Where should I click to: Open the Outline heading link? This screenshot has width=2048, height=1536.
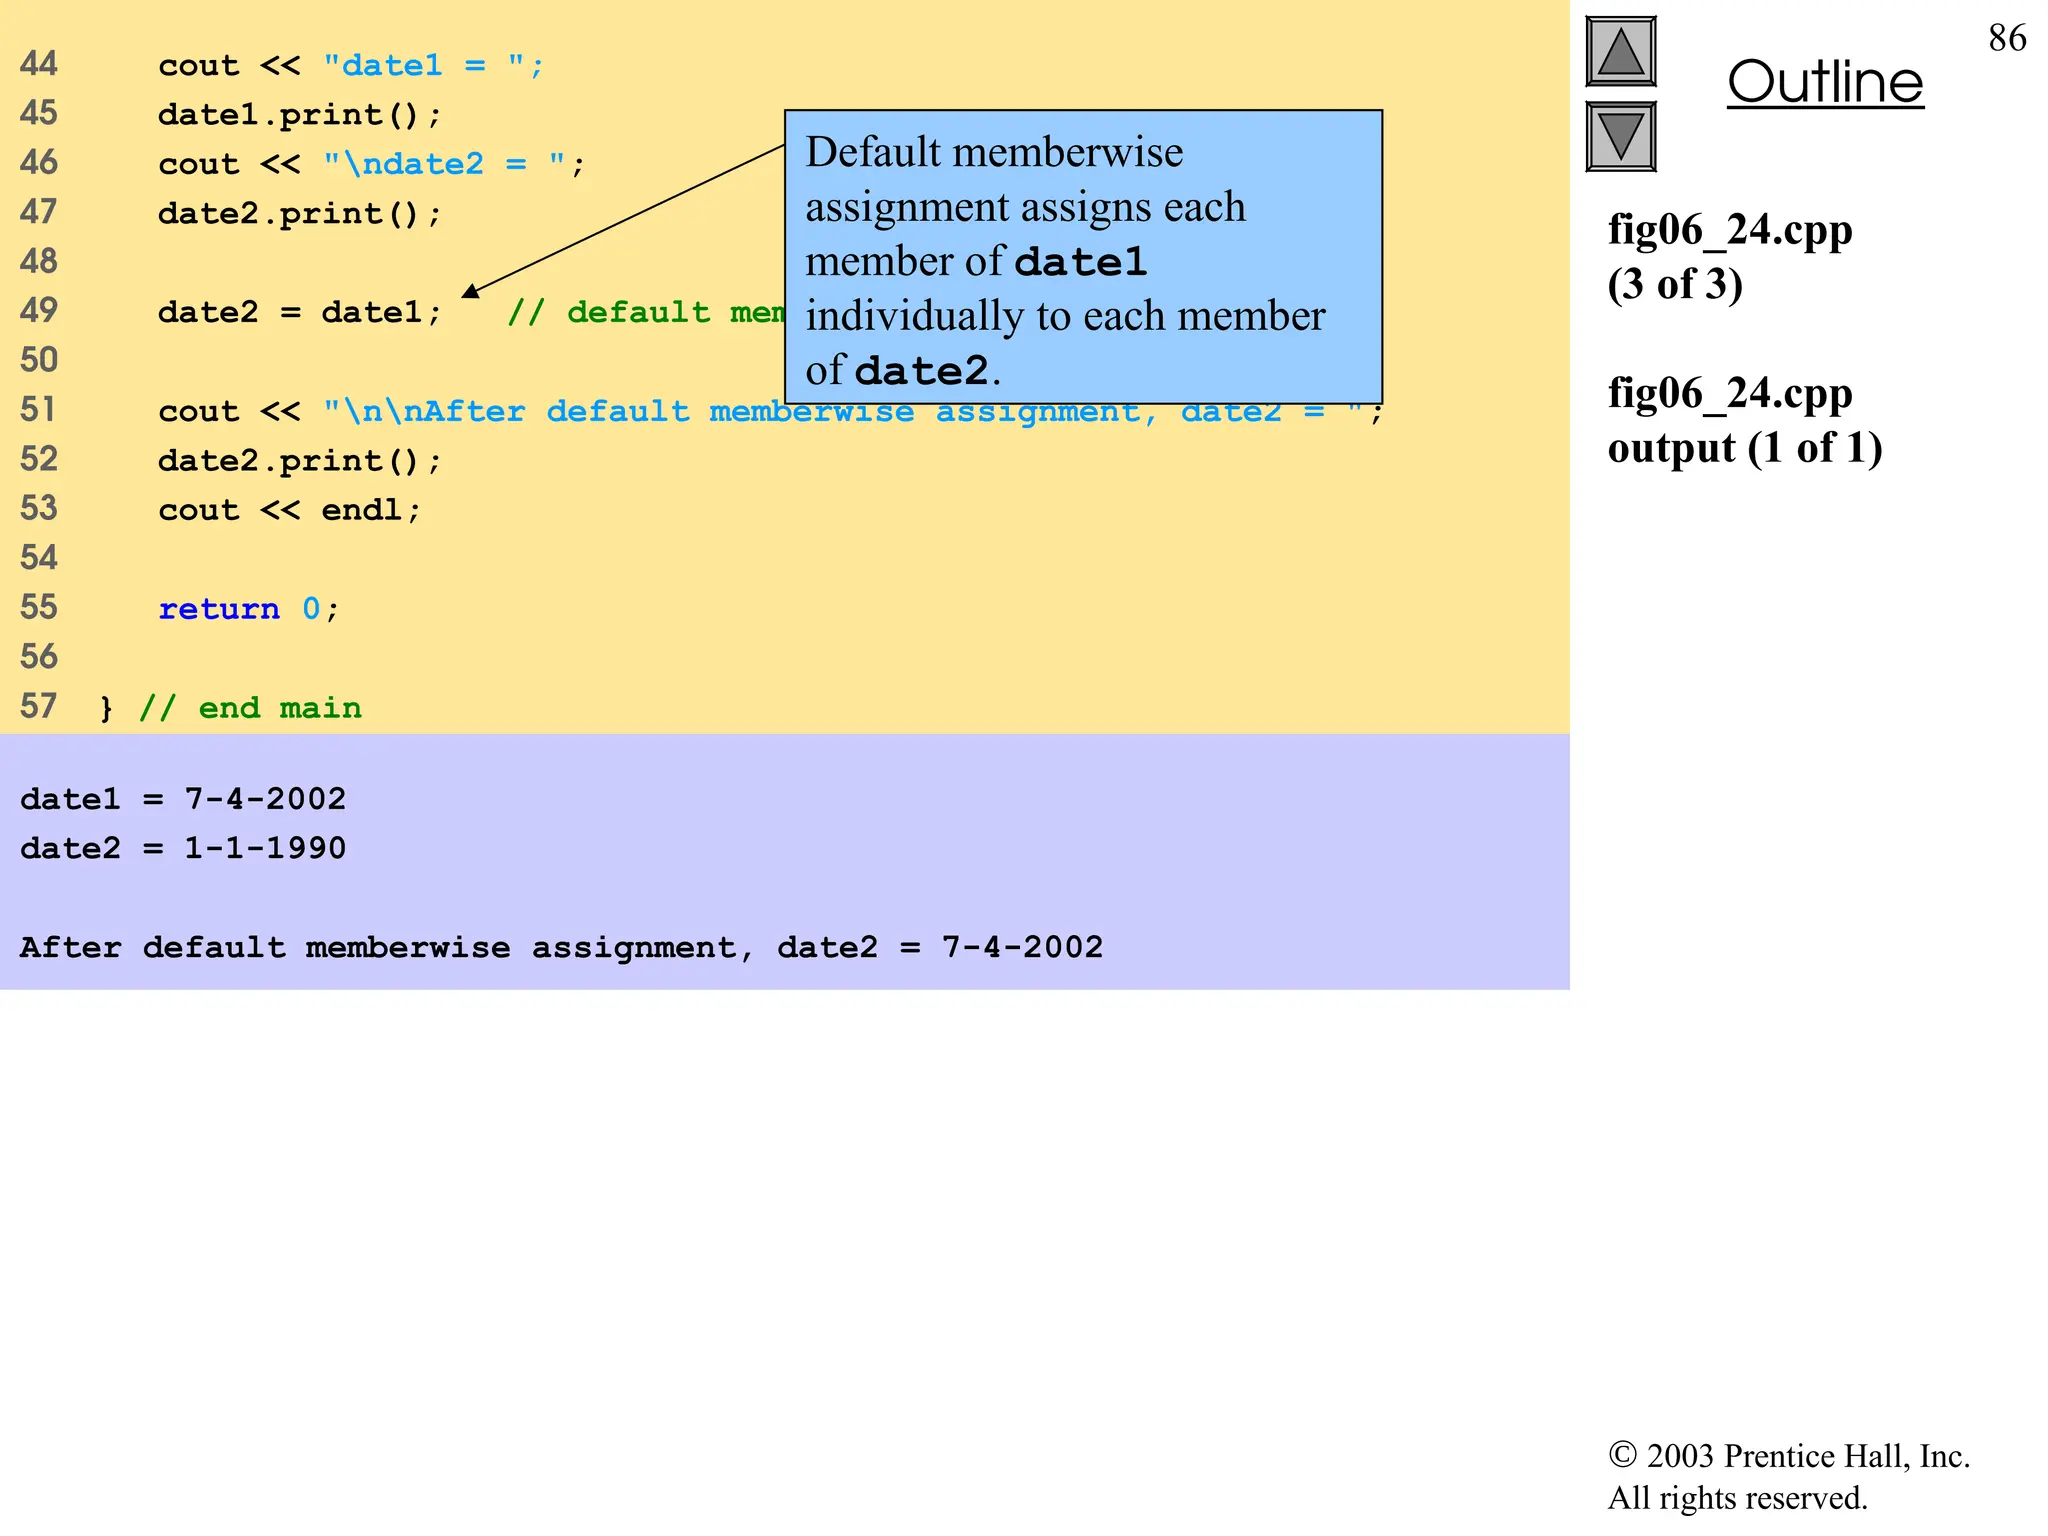tap(1825, 82)
